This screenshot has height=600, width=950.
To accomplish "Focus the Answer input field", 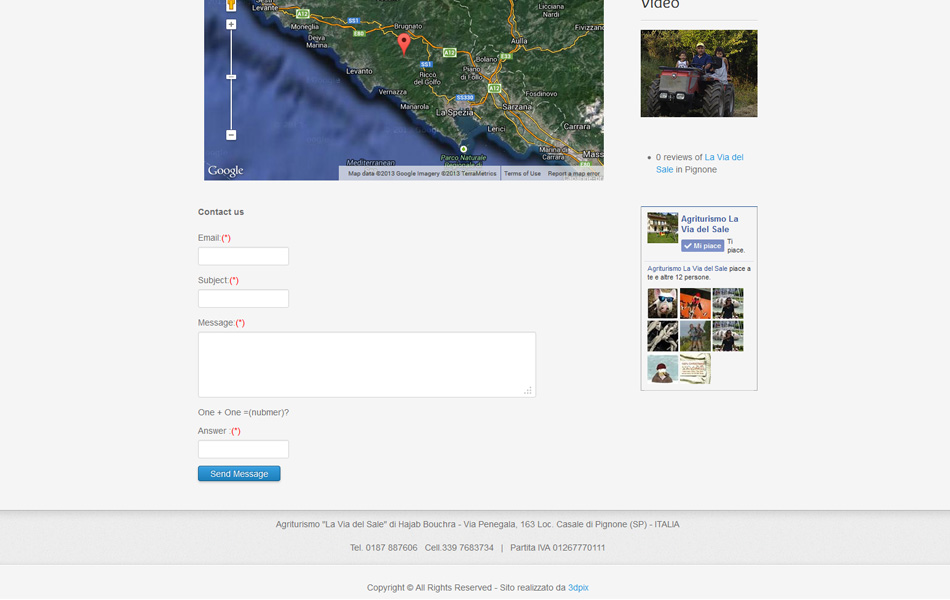I will pyautogui.click(x=243, y=449).
